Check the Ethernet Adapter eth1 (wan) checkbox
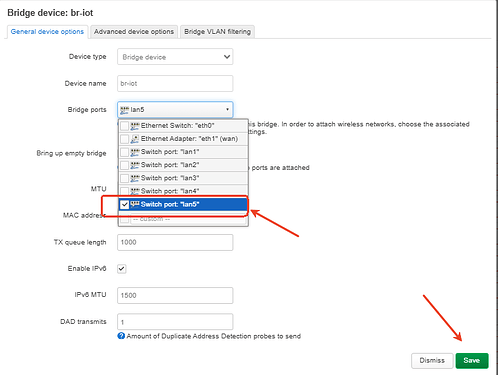Viewport: 498px width, 375px height. 124,139
